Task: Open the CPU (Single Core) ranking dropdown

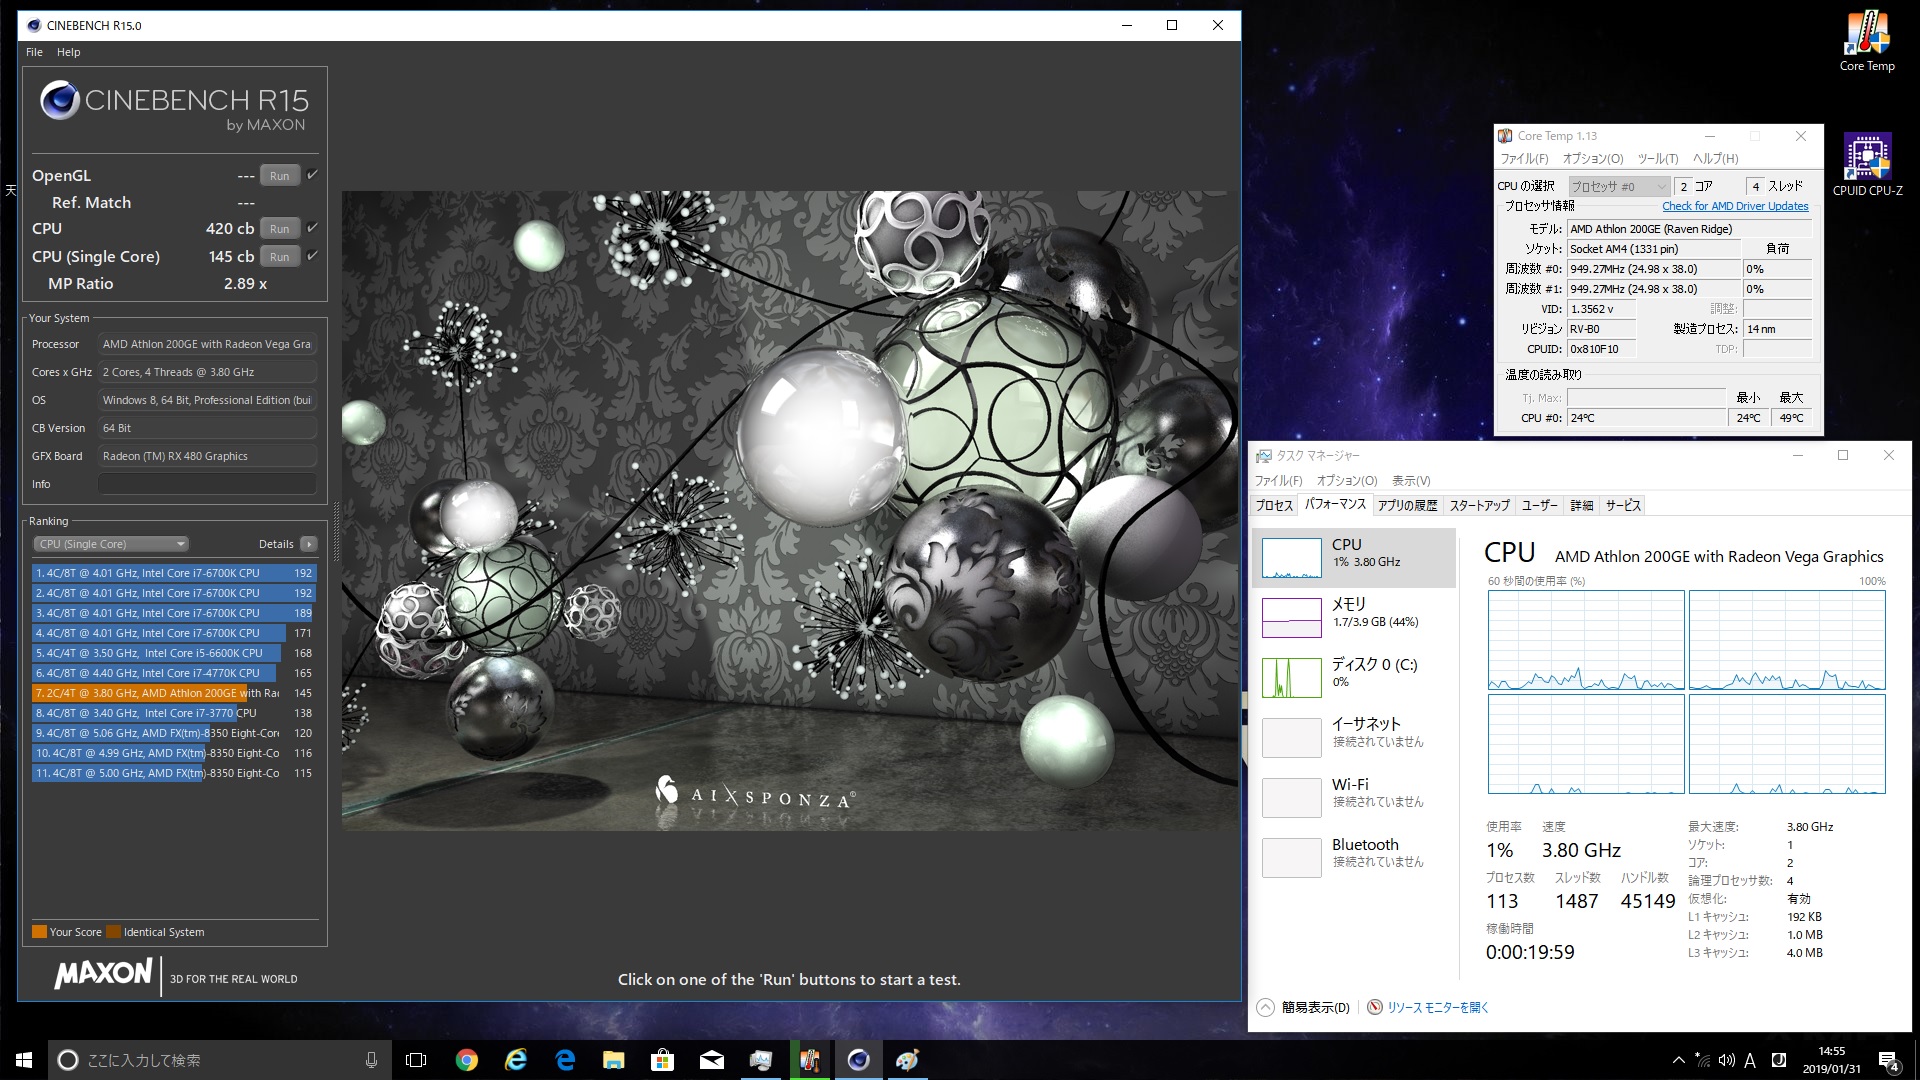Action: pos(111,544)
